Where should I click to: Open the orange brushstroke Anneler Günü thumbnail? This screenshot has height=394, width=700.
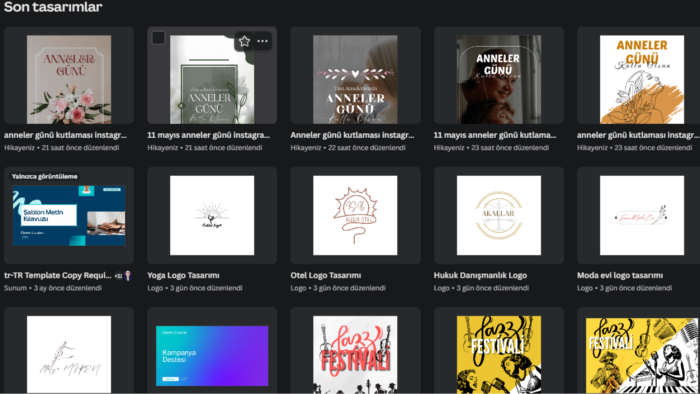pyautogui.click(x=642, y=79)
